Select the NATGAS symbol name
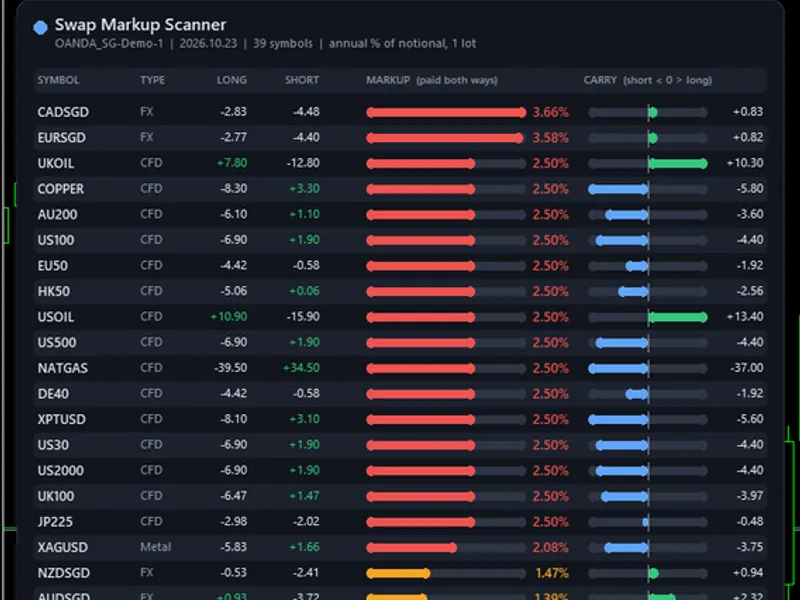This screenshot has height=600, width=800. tap(62, 368)
